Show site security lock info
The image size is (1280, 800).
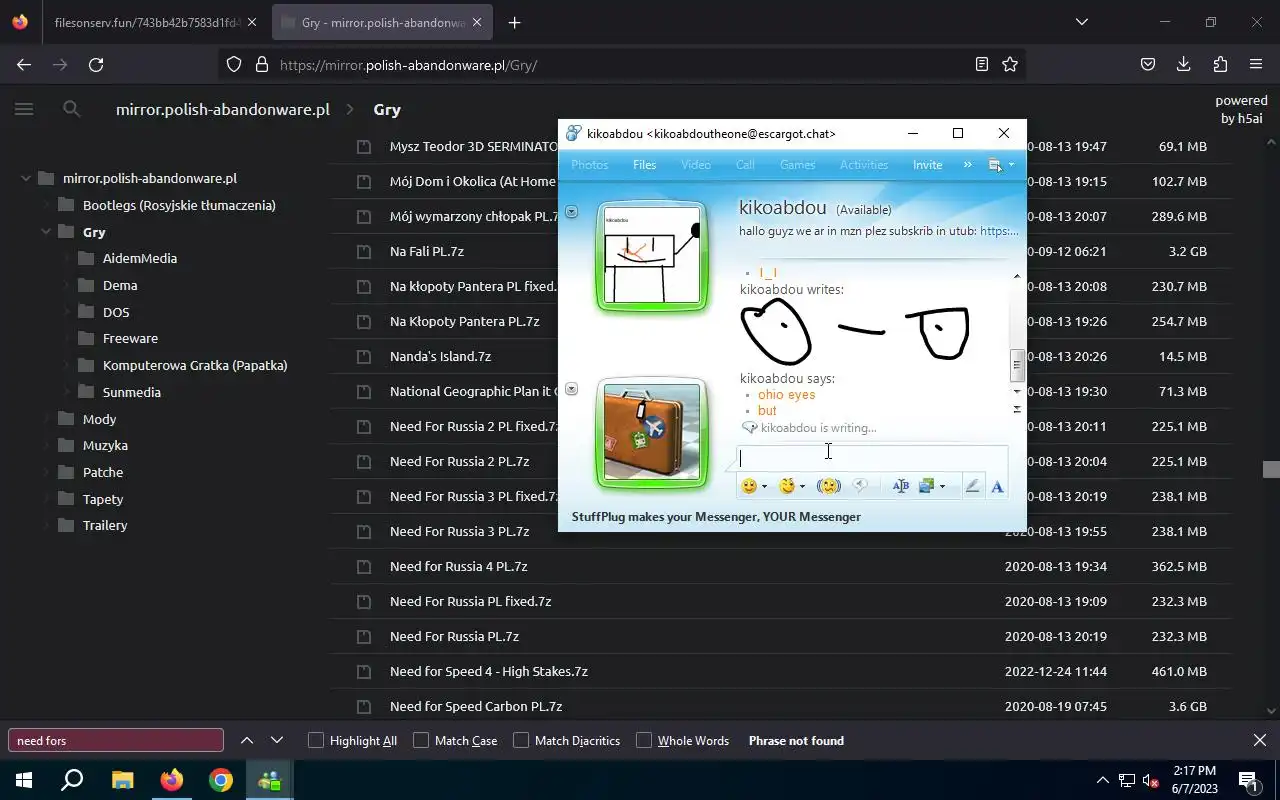tap(262, 64)
